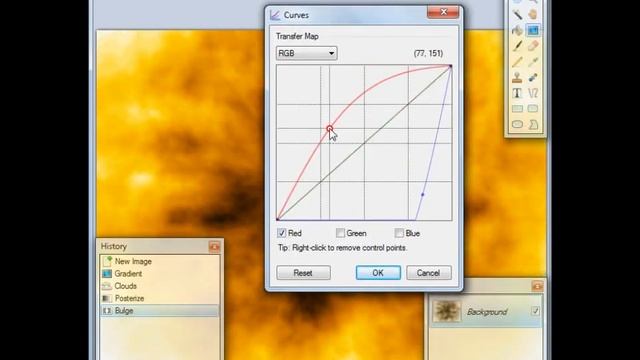This screenshot has height=360, width=640.
Task: Click the Cancel button
Action: click(429, 273)
